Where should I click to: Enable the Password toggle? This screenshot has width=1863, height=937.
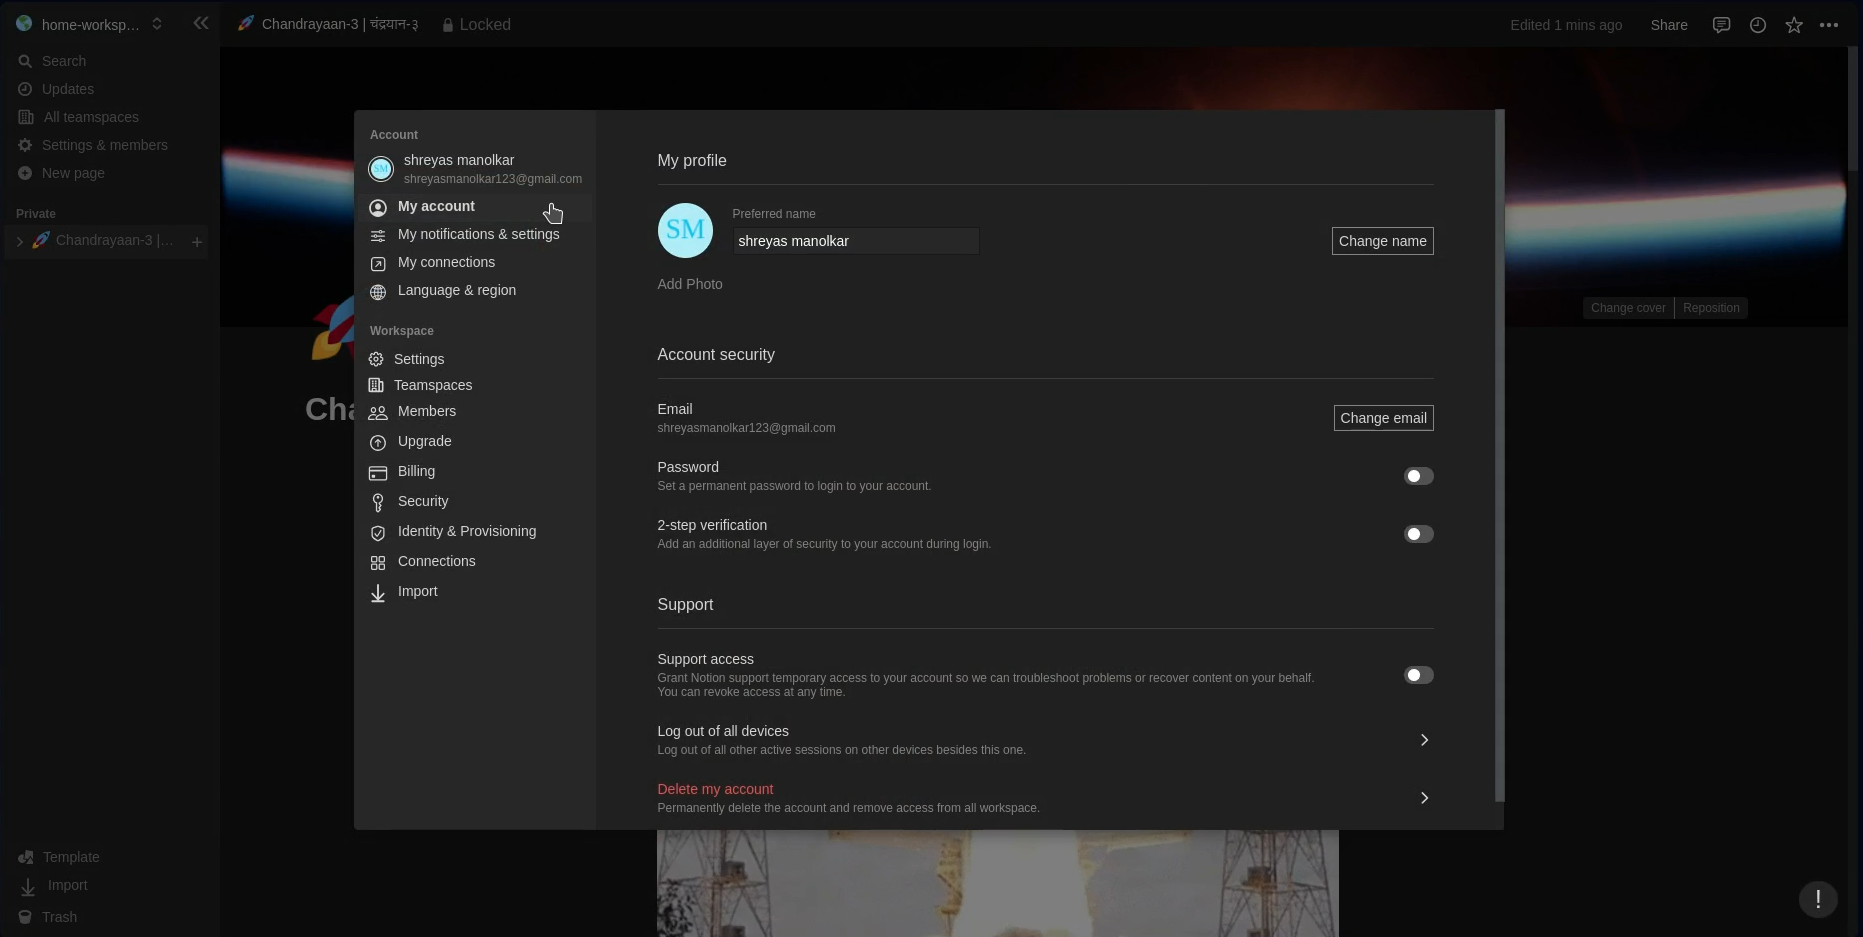pos(1418,476)
